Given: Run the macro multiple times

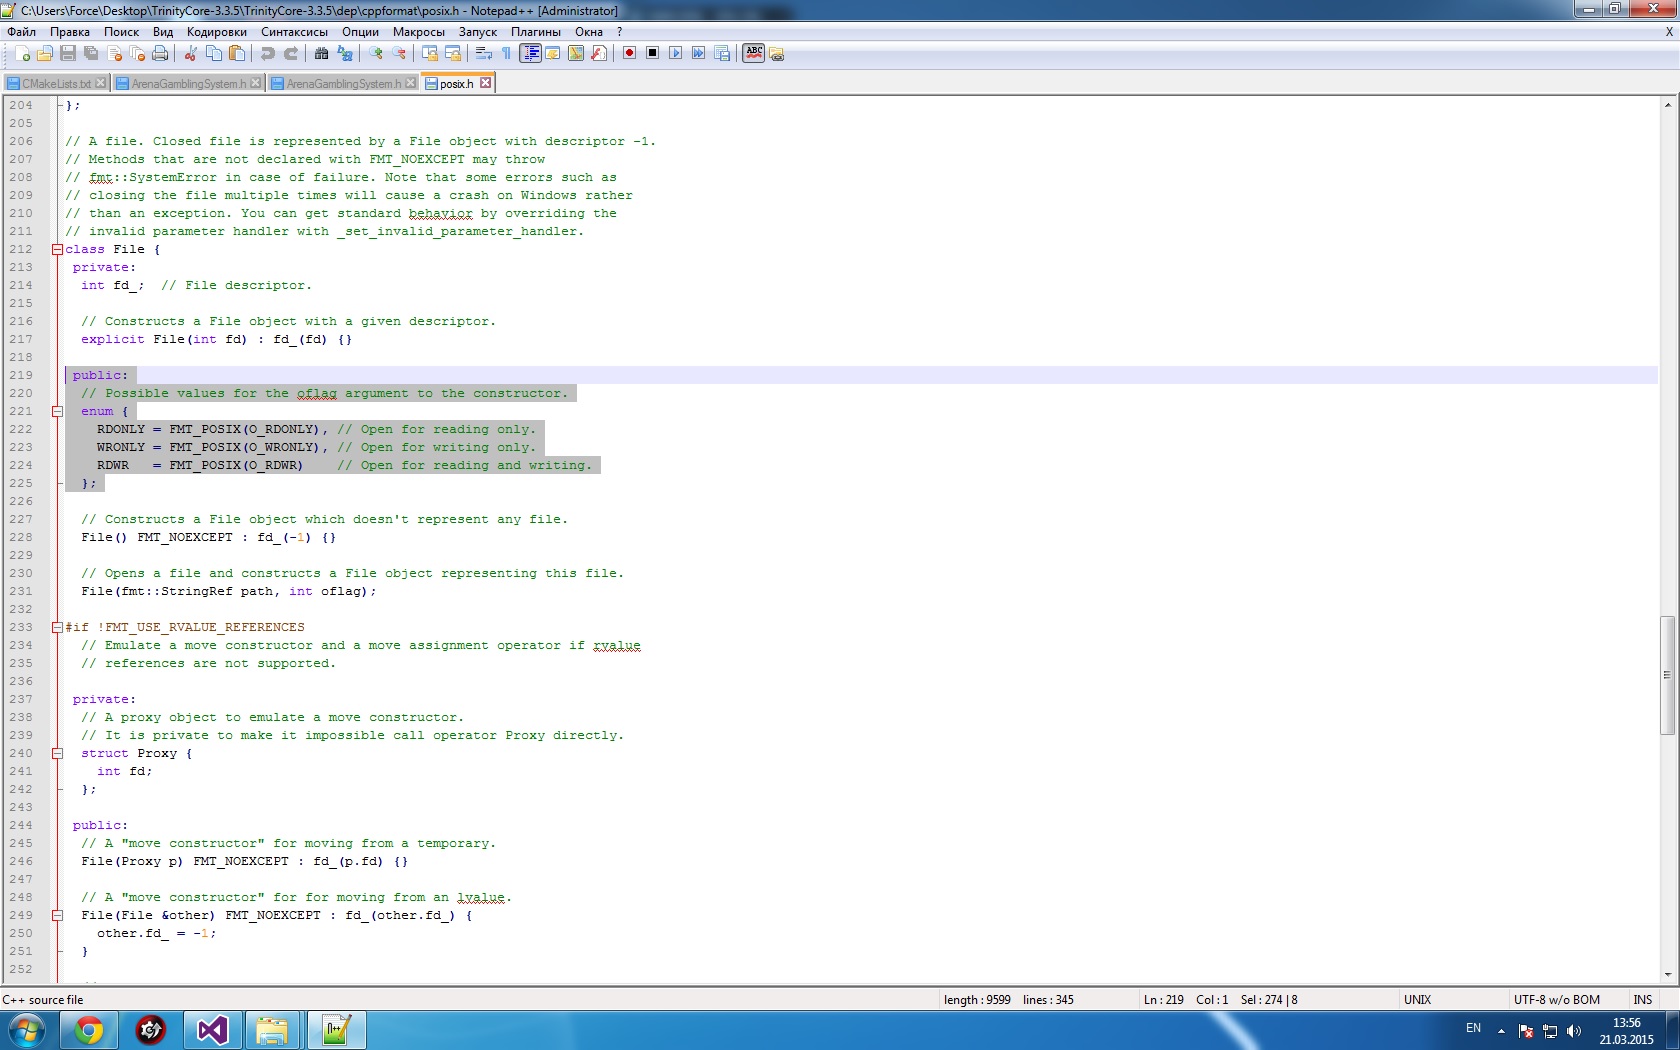Looking at the screenshot, I should coord(698,54).
